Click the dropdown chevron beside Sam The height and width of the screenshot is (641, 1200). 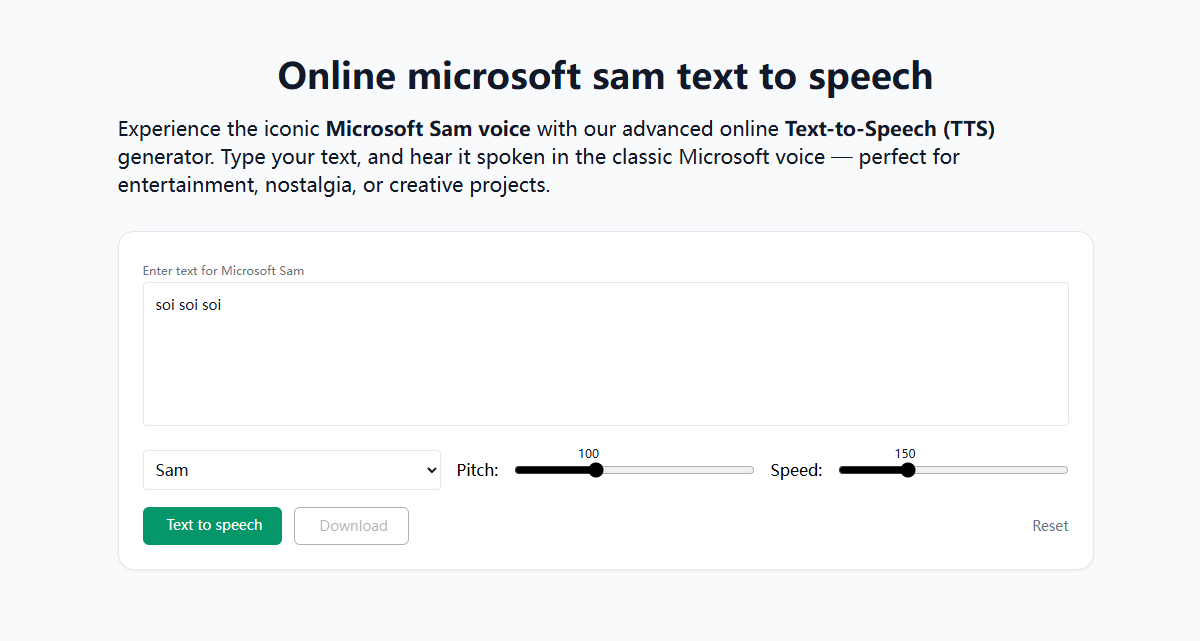430,469
